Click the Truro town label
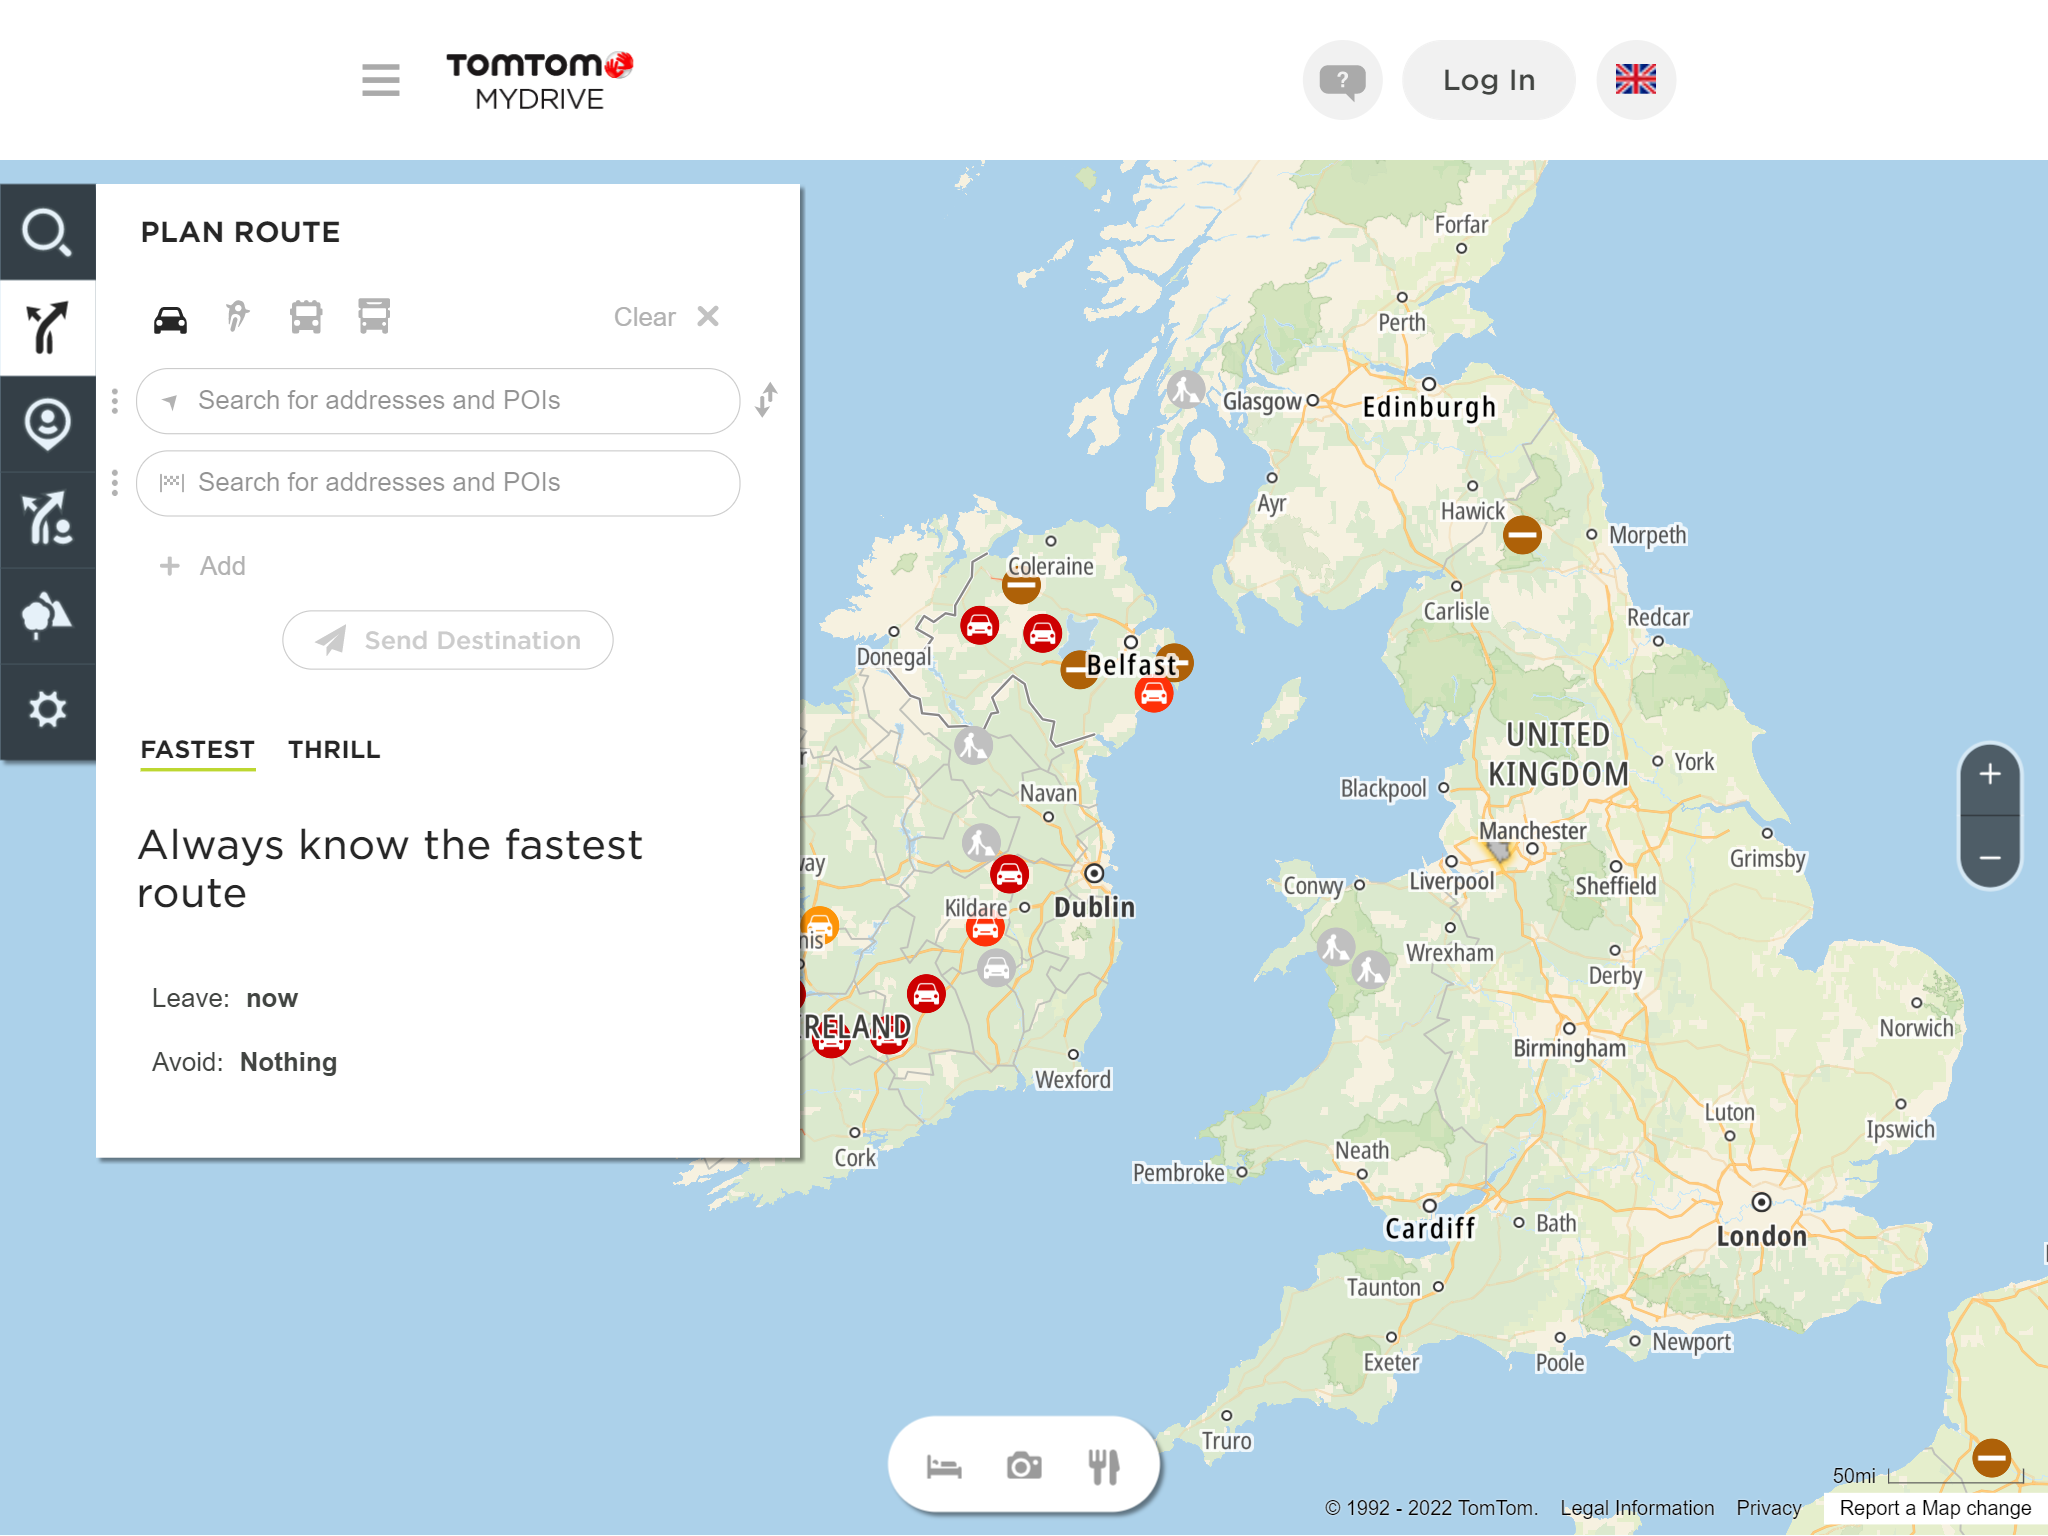This screenshot has width=2048, height=1536. [x=1226, y=1441]
